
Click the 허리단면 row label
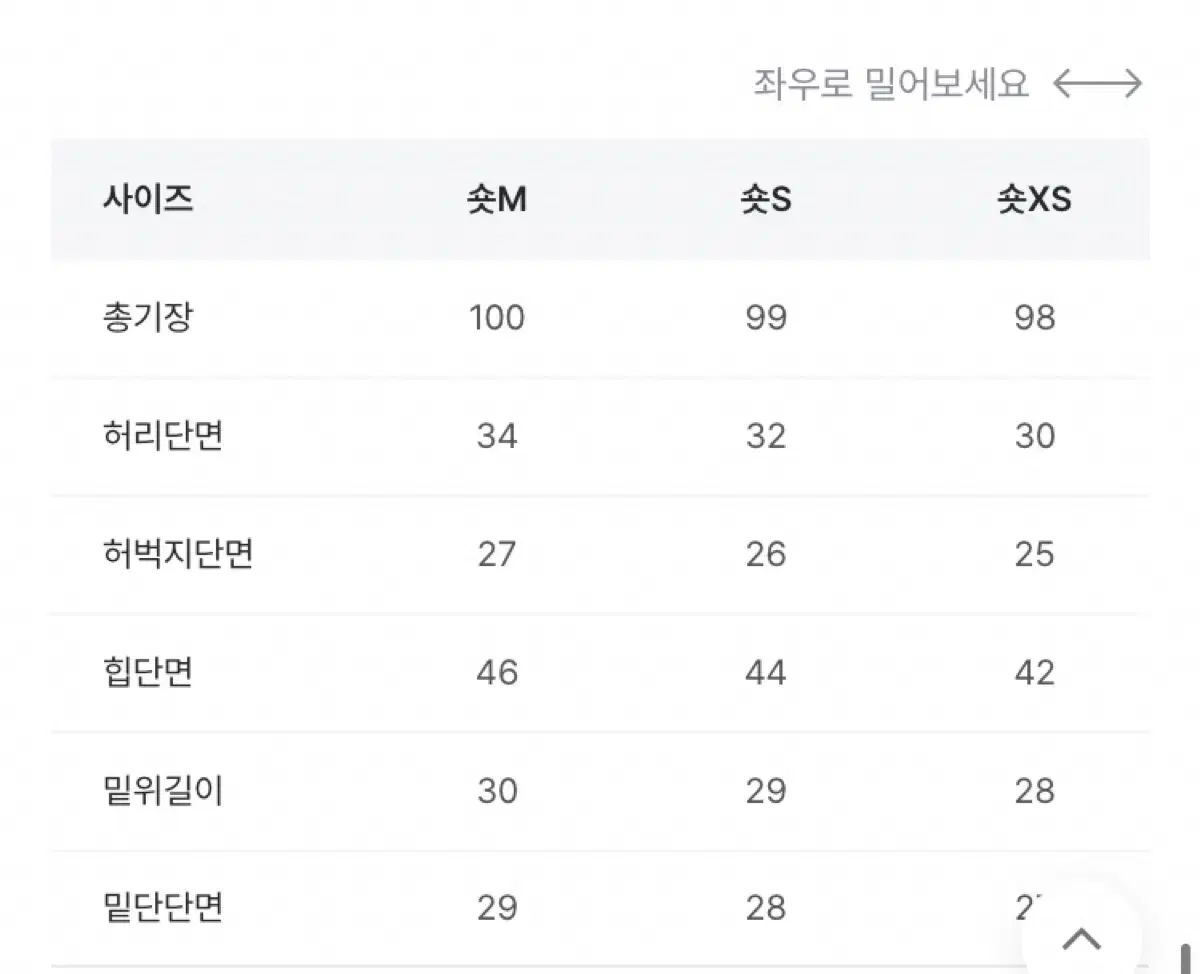coord(163,436)
